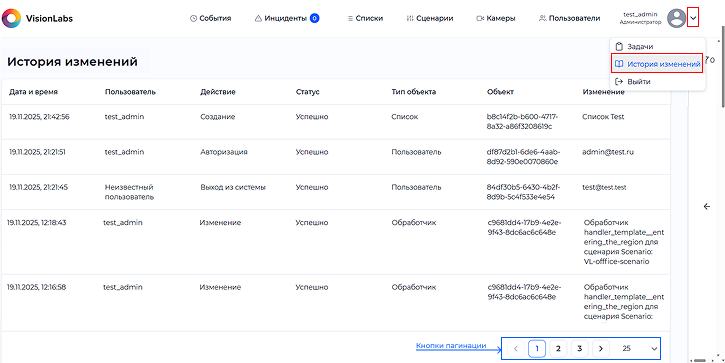Click the Выход из системы action cell
This screenshot has height=363, width=725.
coord(233,187)
